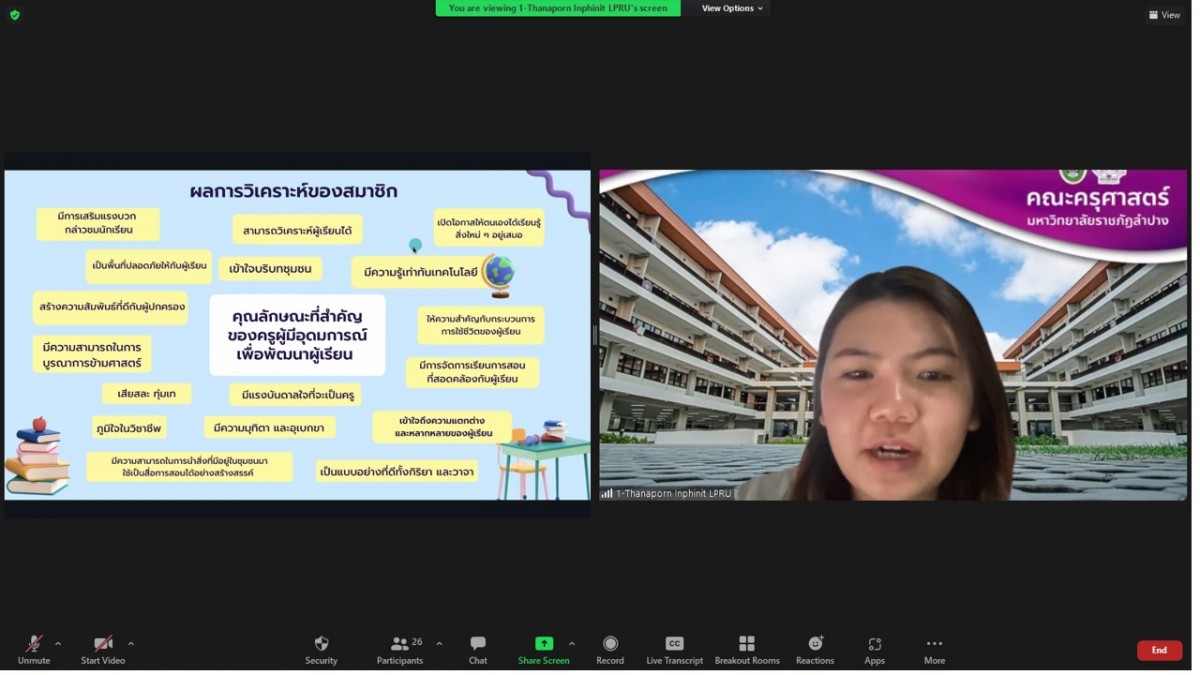Image resolution: width=1200 pixels, height=675 pixels.
Task: Start recording with Record button
Action: [610, 644]
